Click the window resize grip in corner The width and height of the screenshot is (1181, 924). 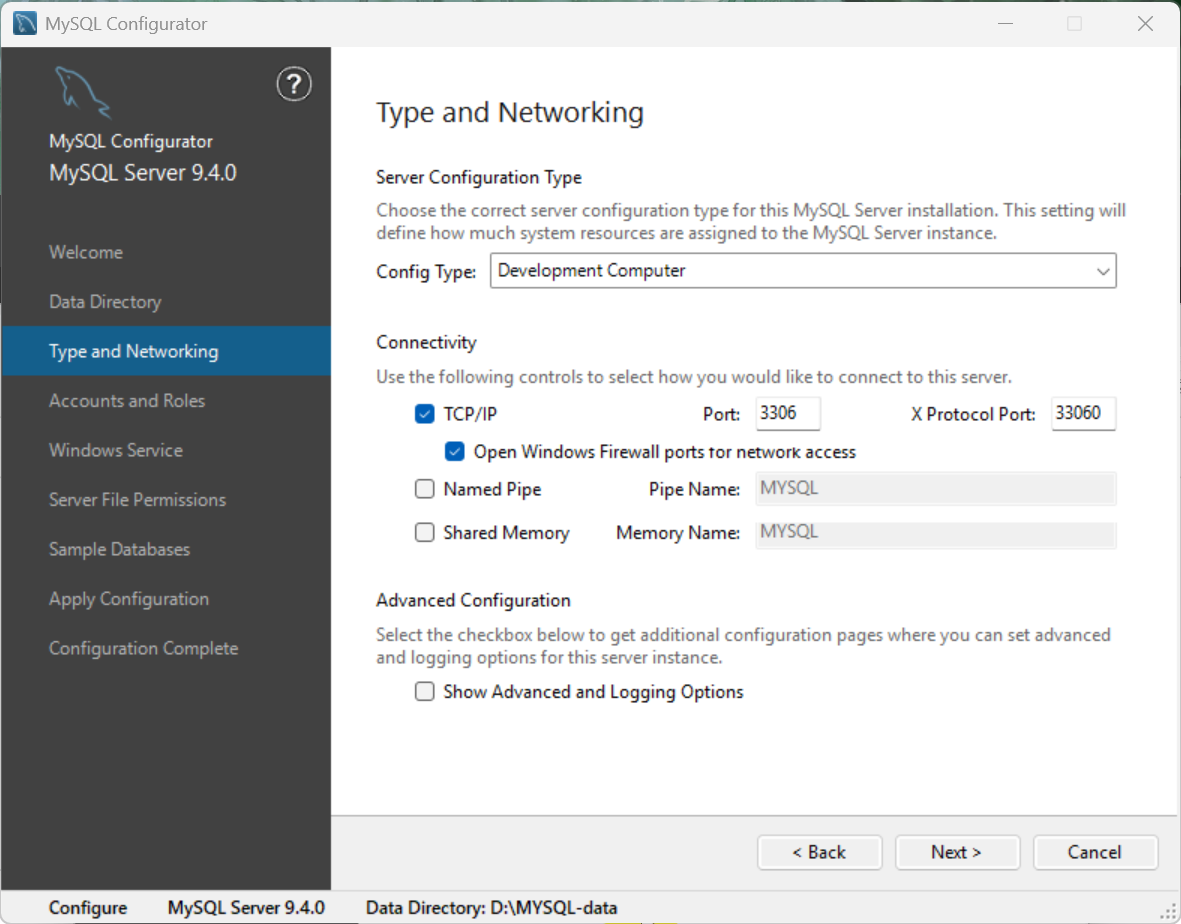pos(1167,911)
